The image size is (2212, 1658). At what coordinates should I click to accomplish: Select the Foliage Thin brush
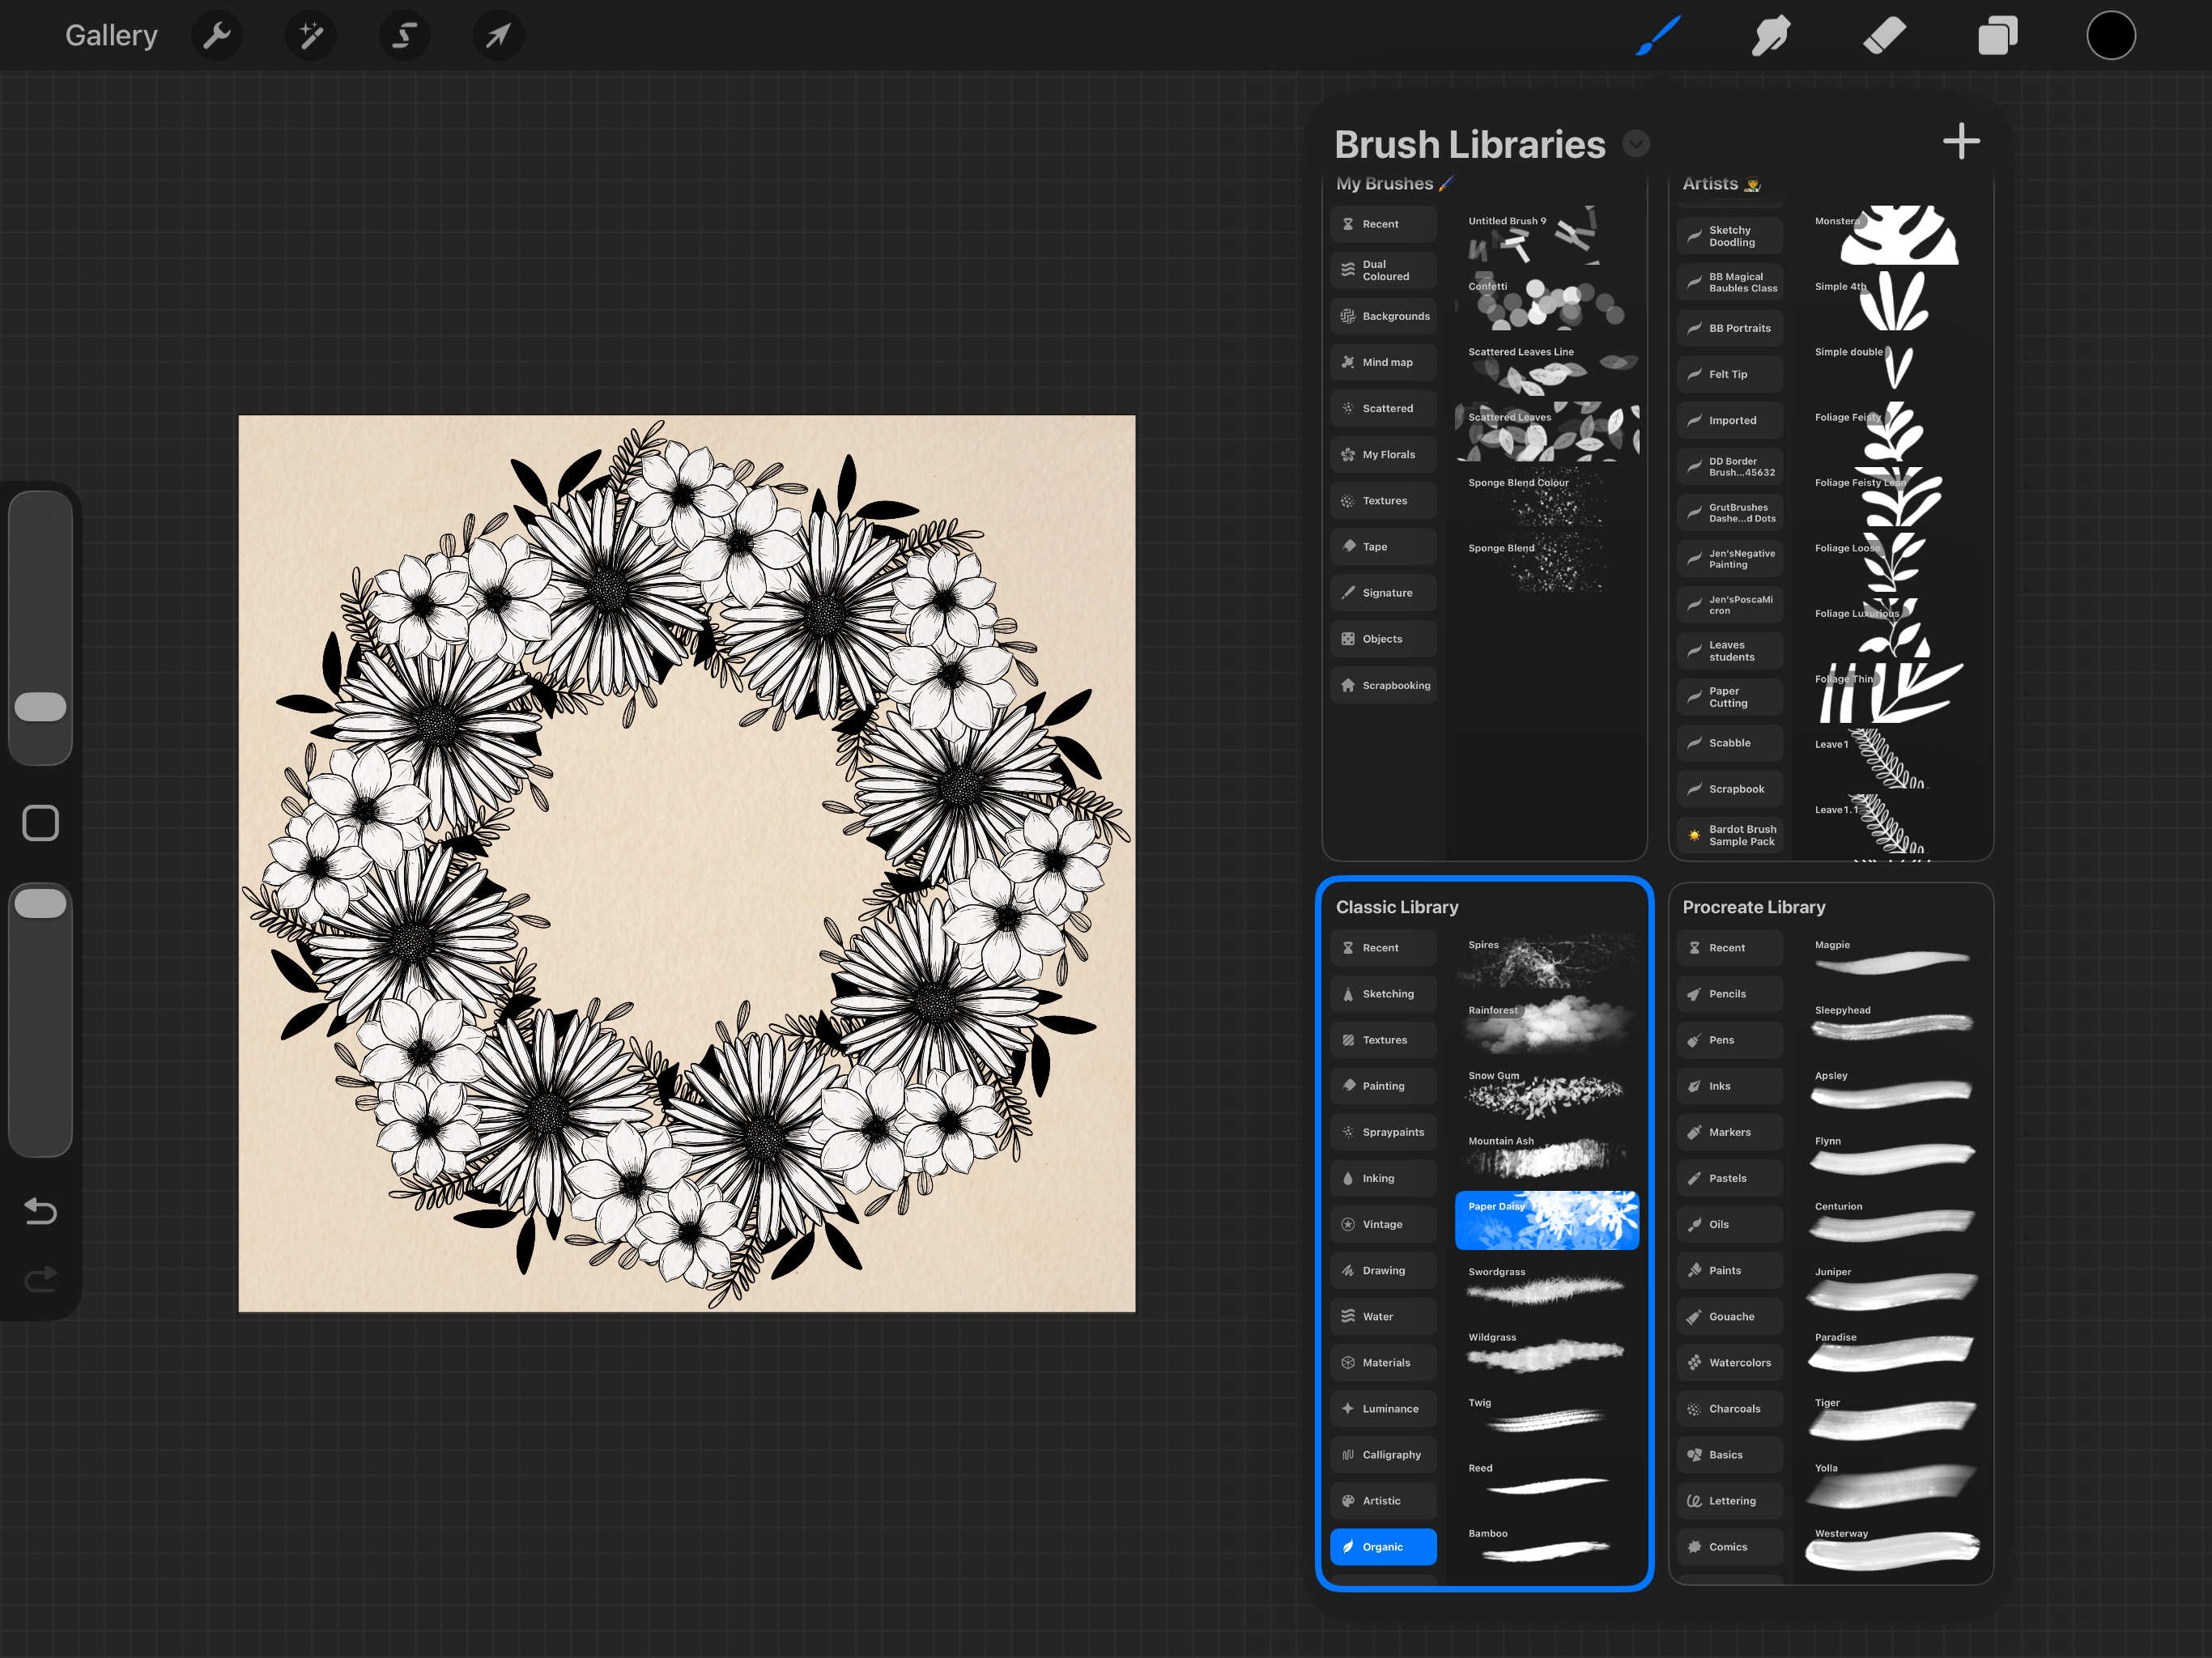pyautogui.click(x=1893, y=694)
